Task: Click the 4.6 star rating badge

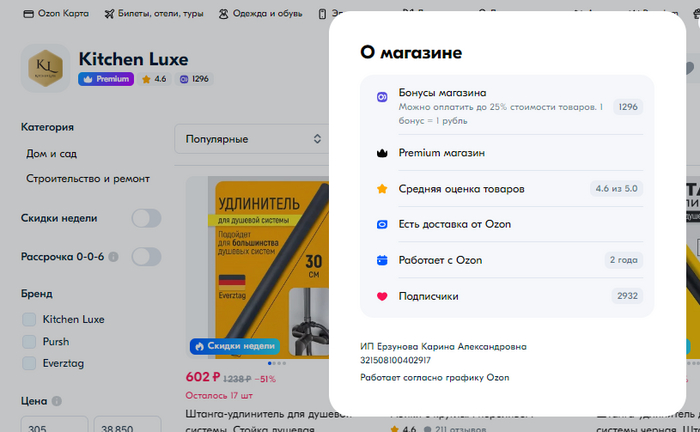Action: (154, 79)
